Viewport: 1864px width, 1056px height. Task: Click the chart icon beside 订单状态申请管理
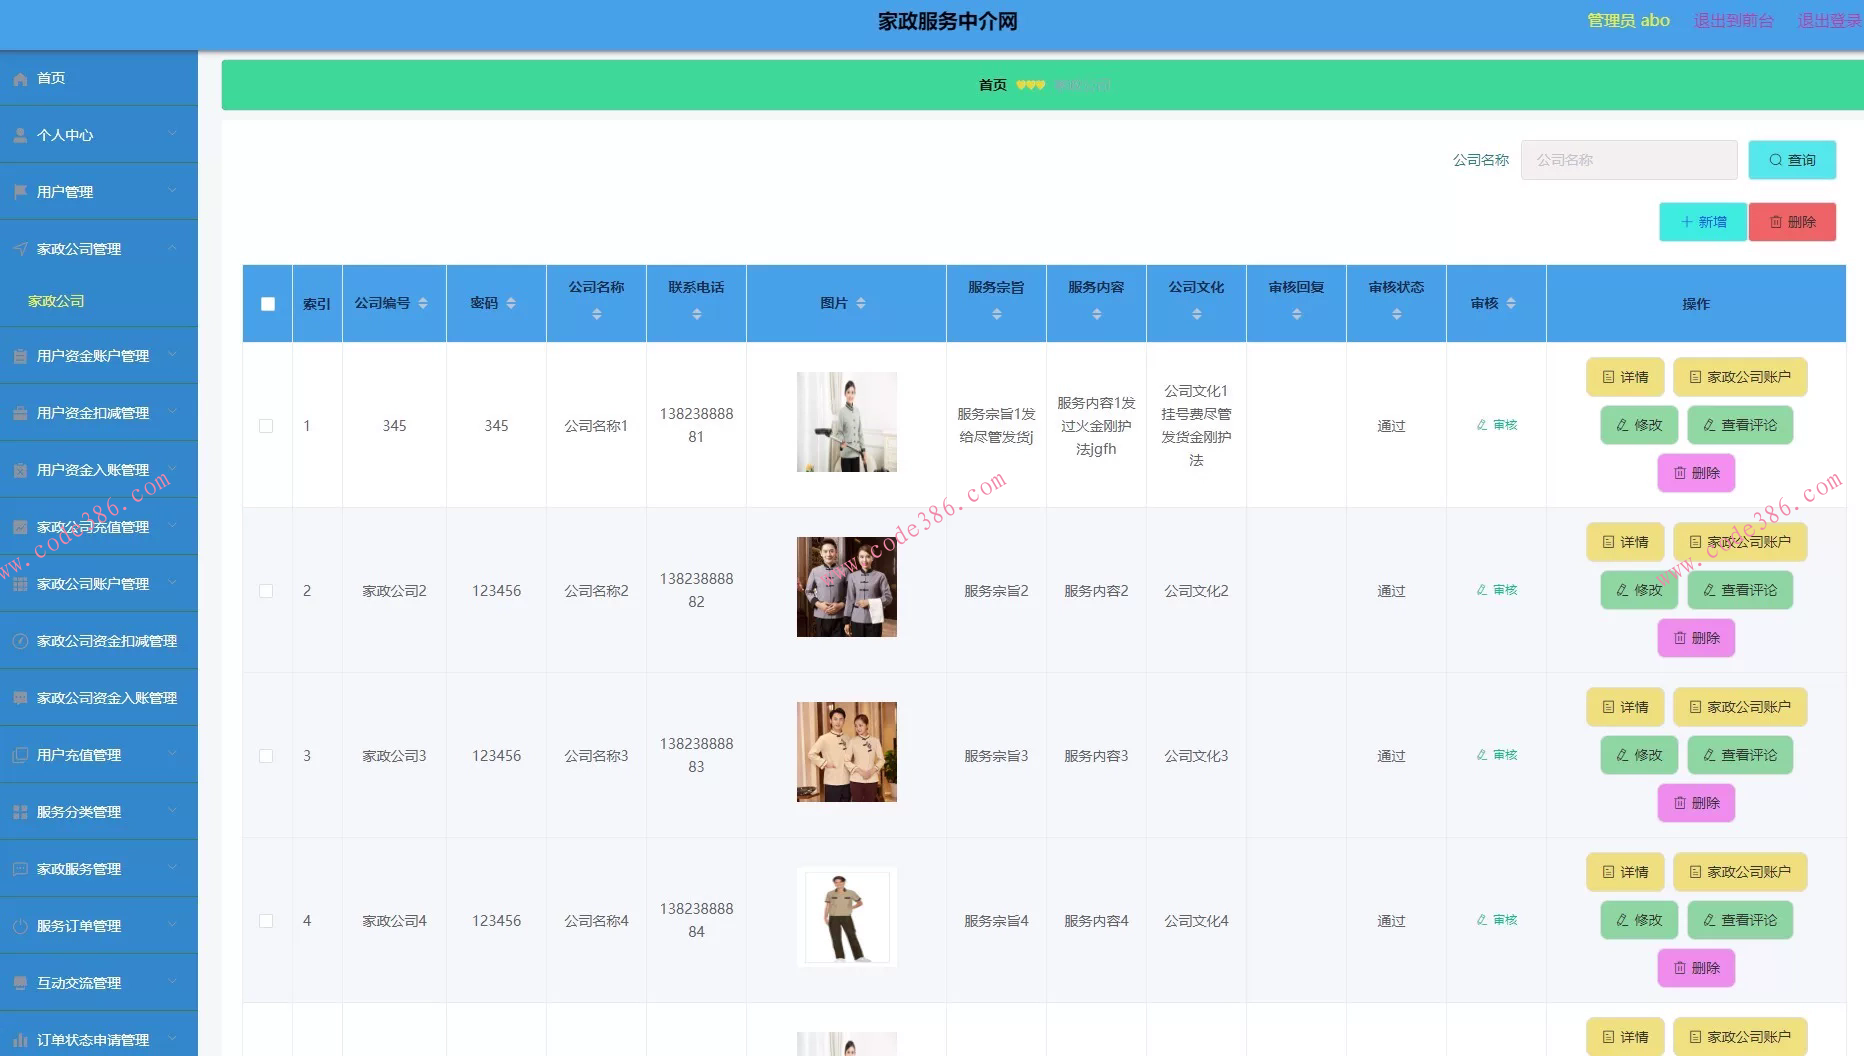pyautogui.click(x=20, y=1040)
